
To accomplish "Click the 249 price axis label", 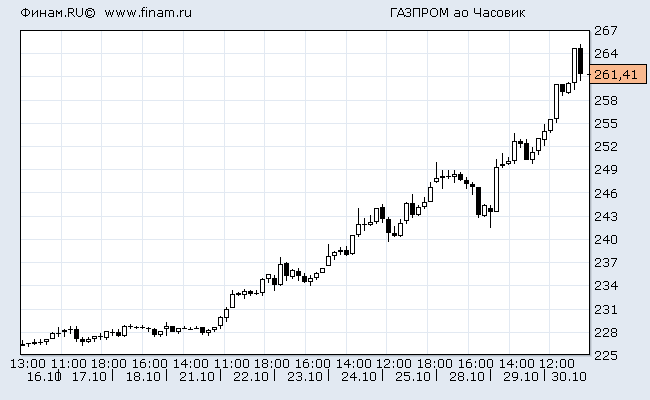I will 606,170.
